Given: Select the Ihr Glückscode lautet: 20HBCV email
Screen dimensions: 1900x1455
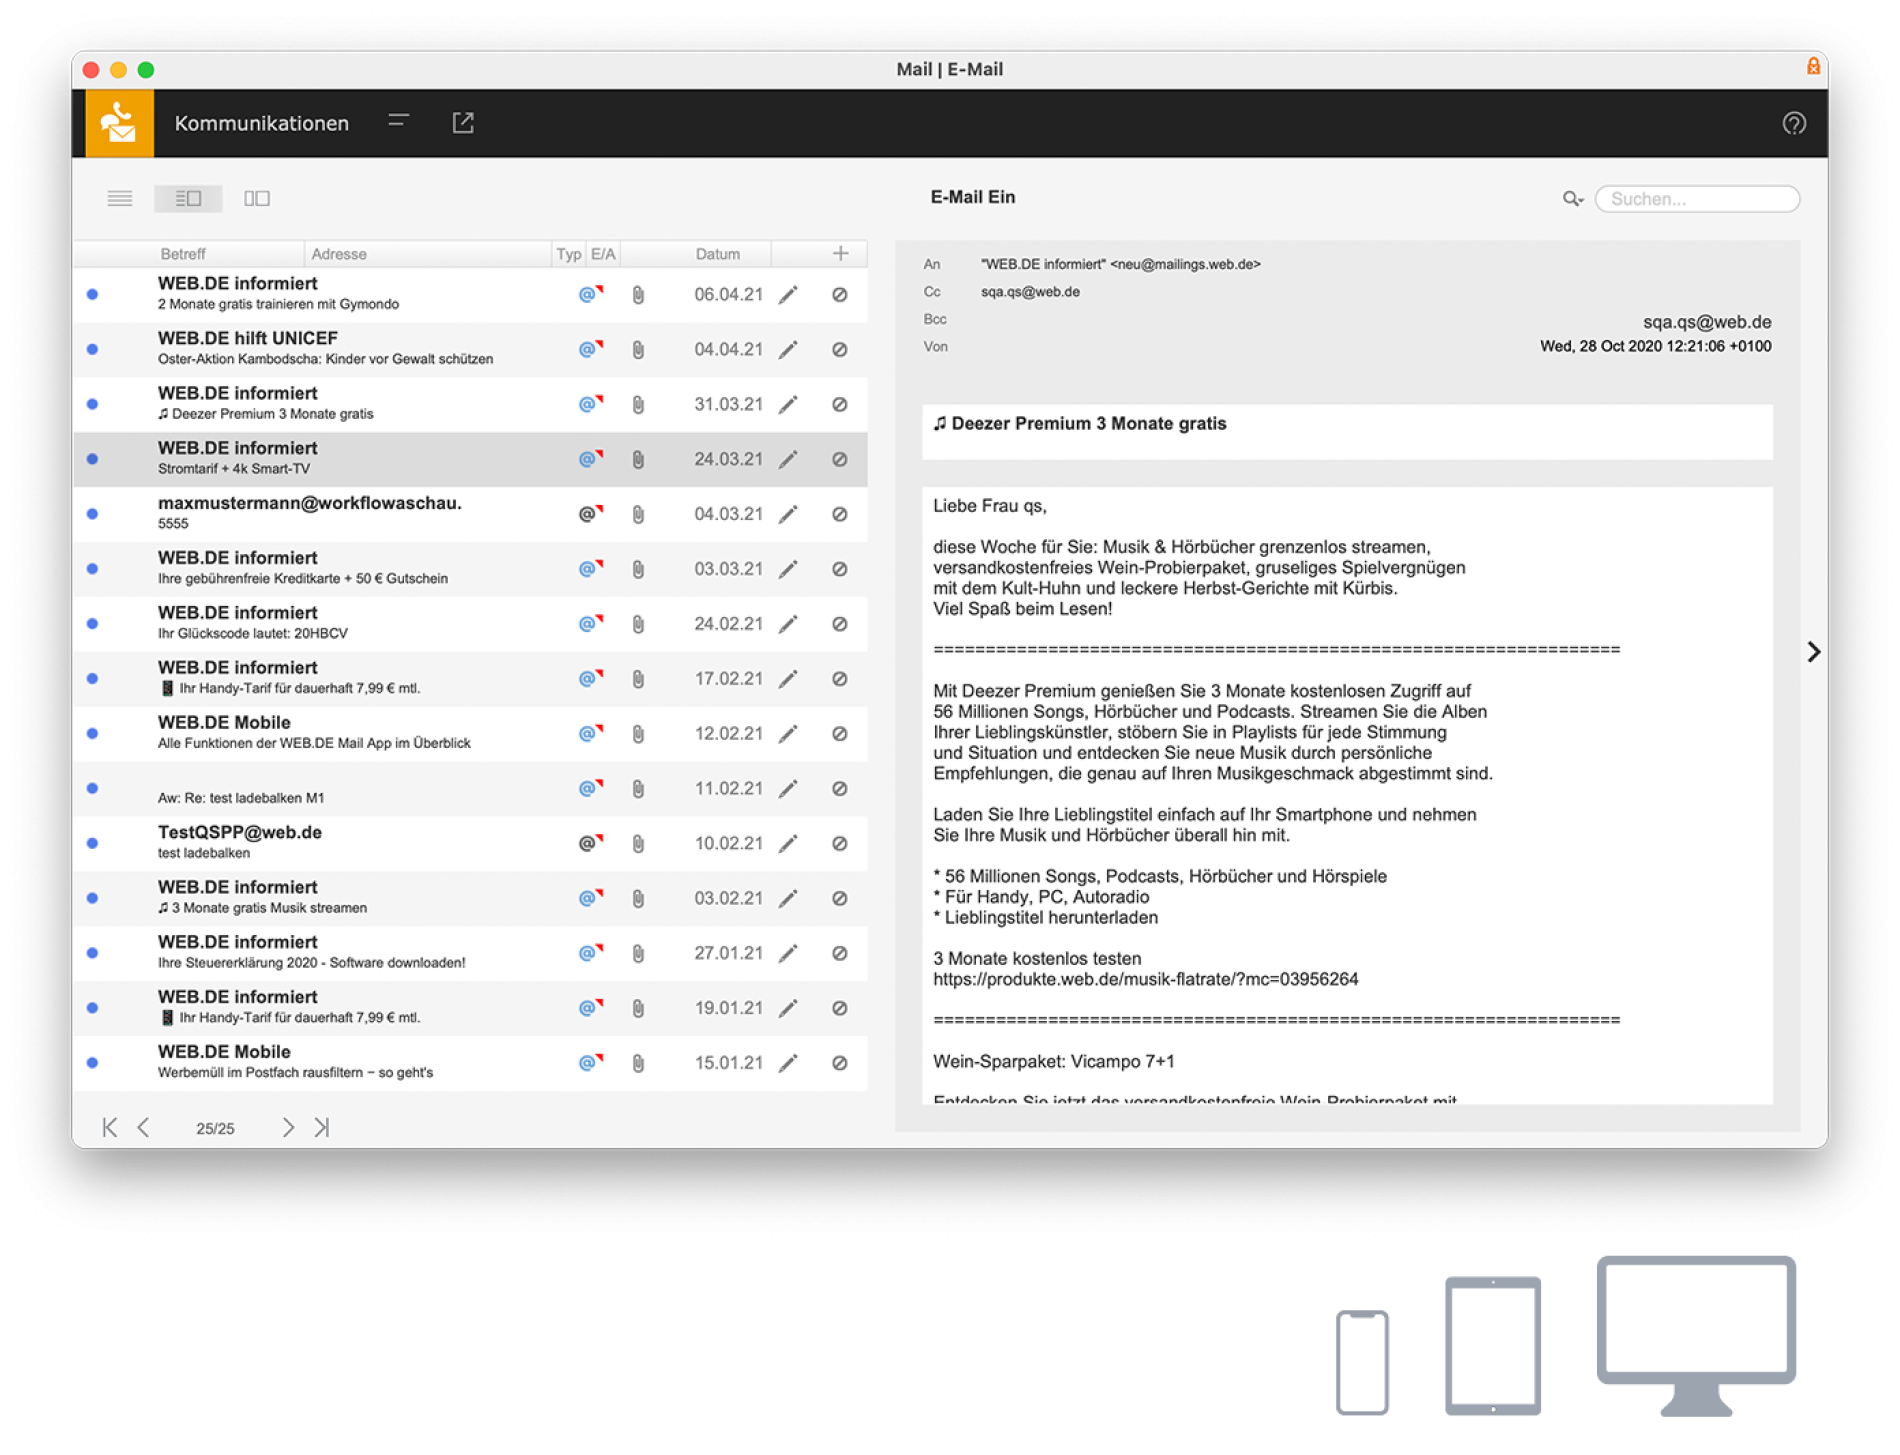Looking at the screenshot, I should click(x=470, y=625).
